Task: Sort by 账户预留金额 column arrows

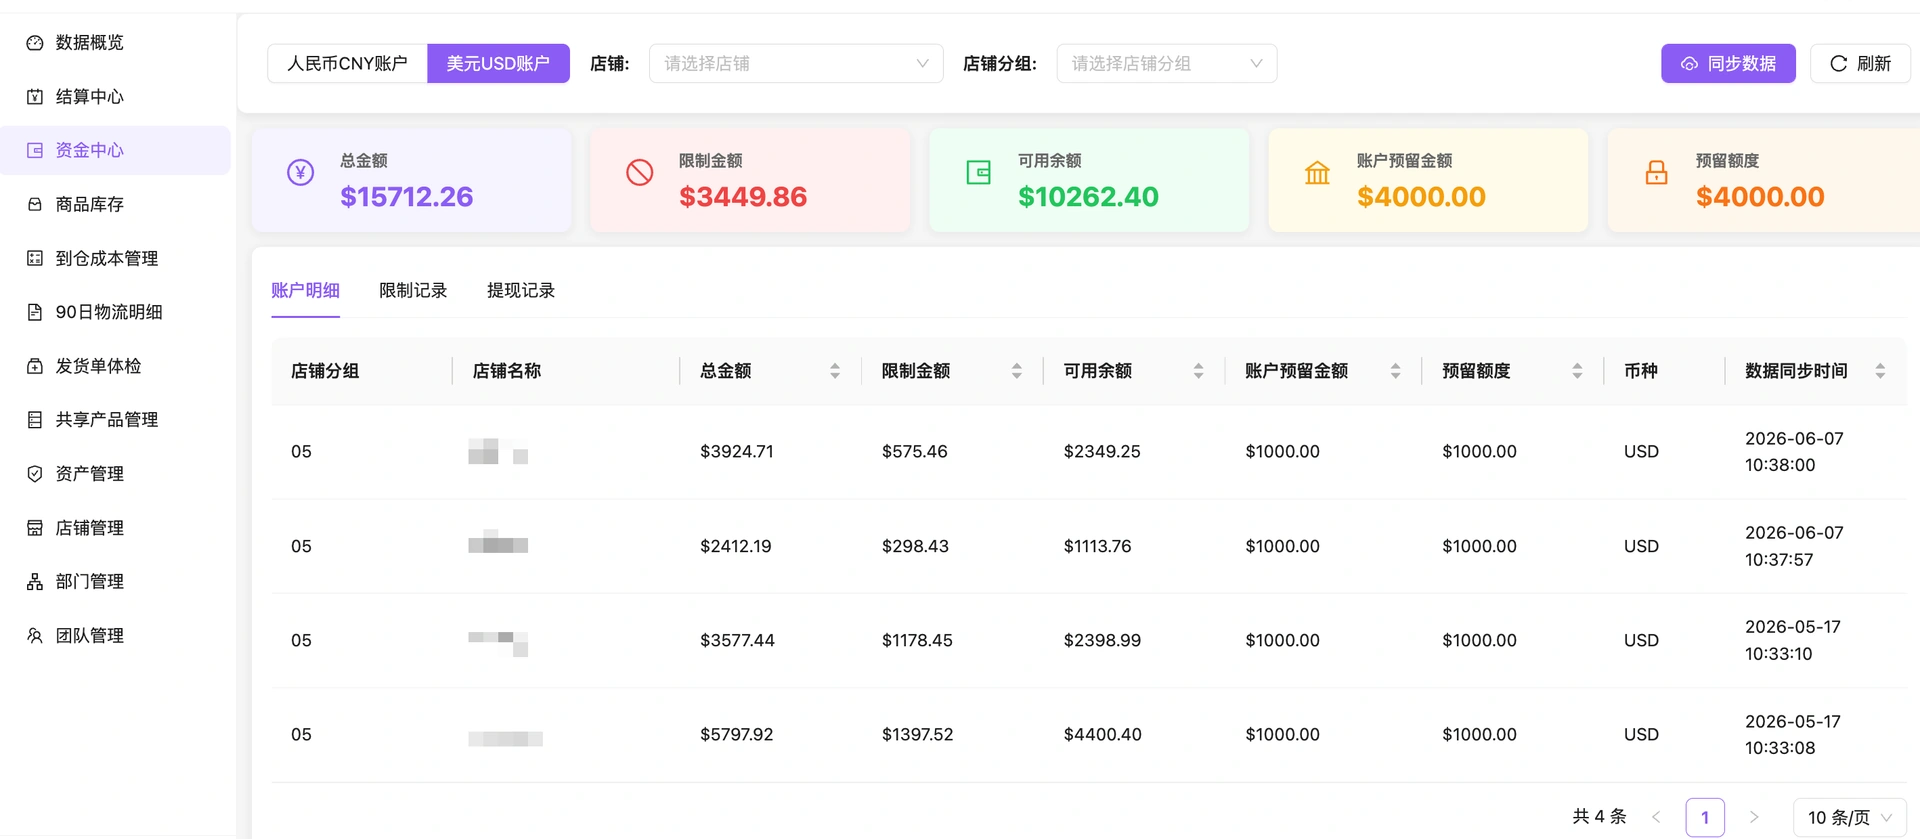Action: (x=1395, y=371)
